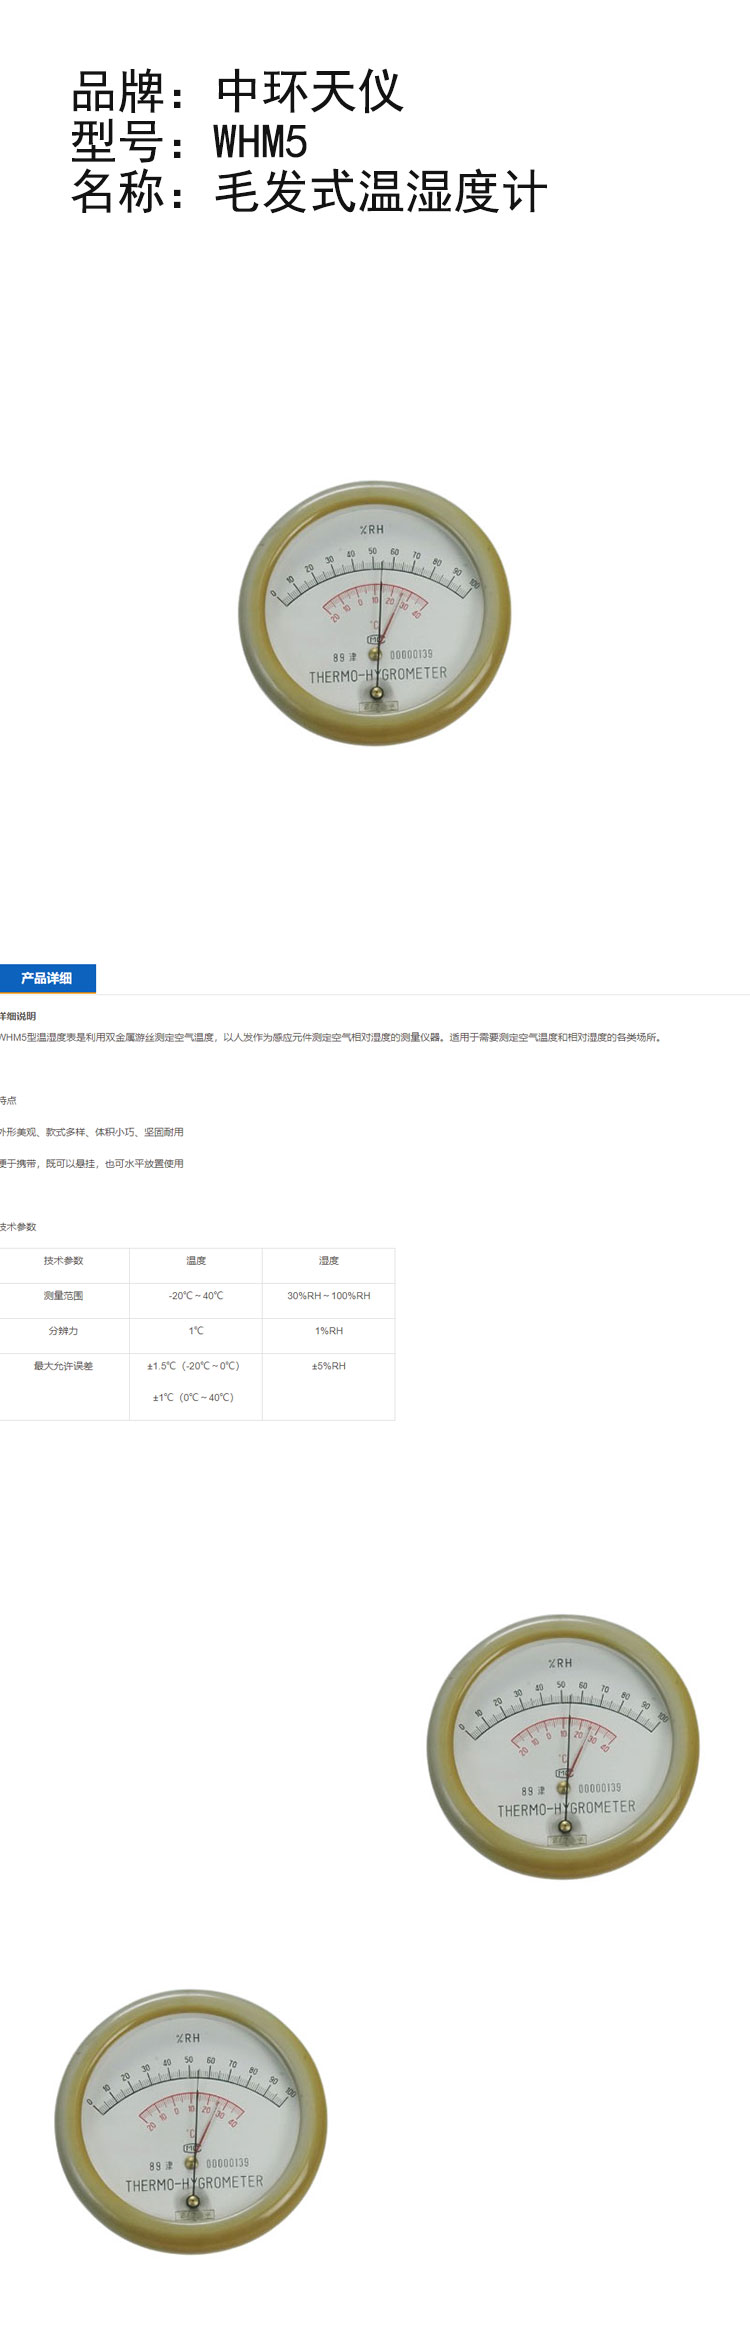
Task: Click the brand text 品牌:中环天仪
Action: pos(237,92)
